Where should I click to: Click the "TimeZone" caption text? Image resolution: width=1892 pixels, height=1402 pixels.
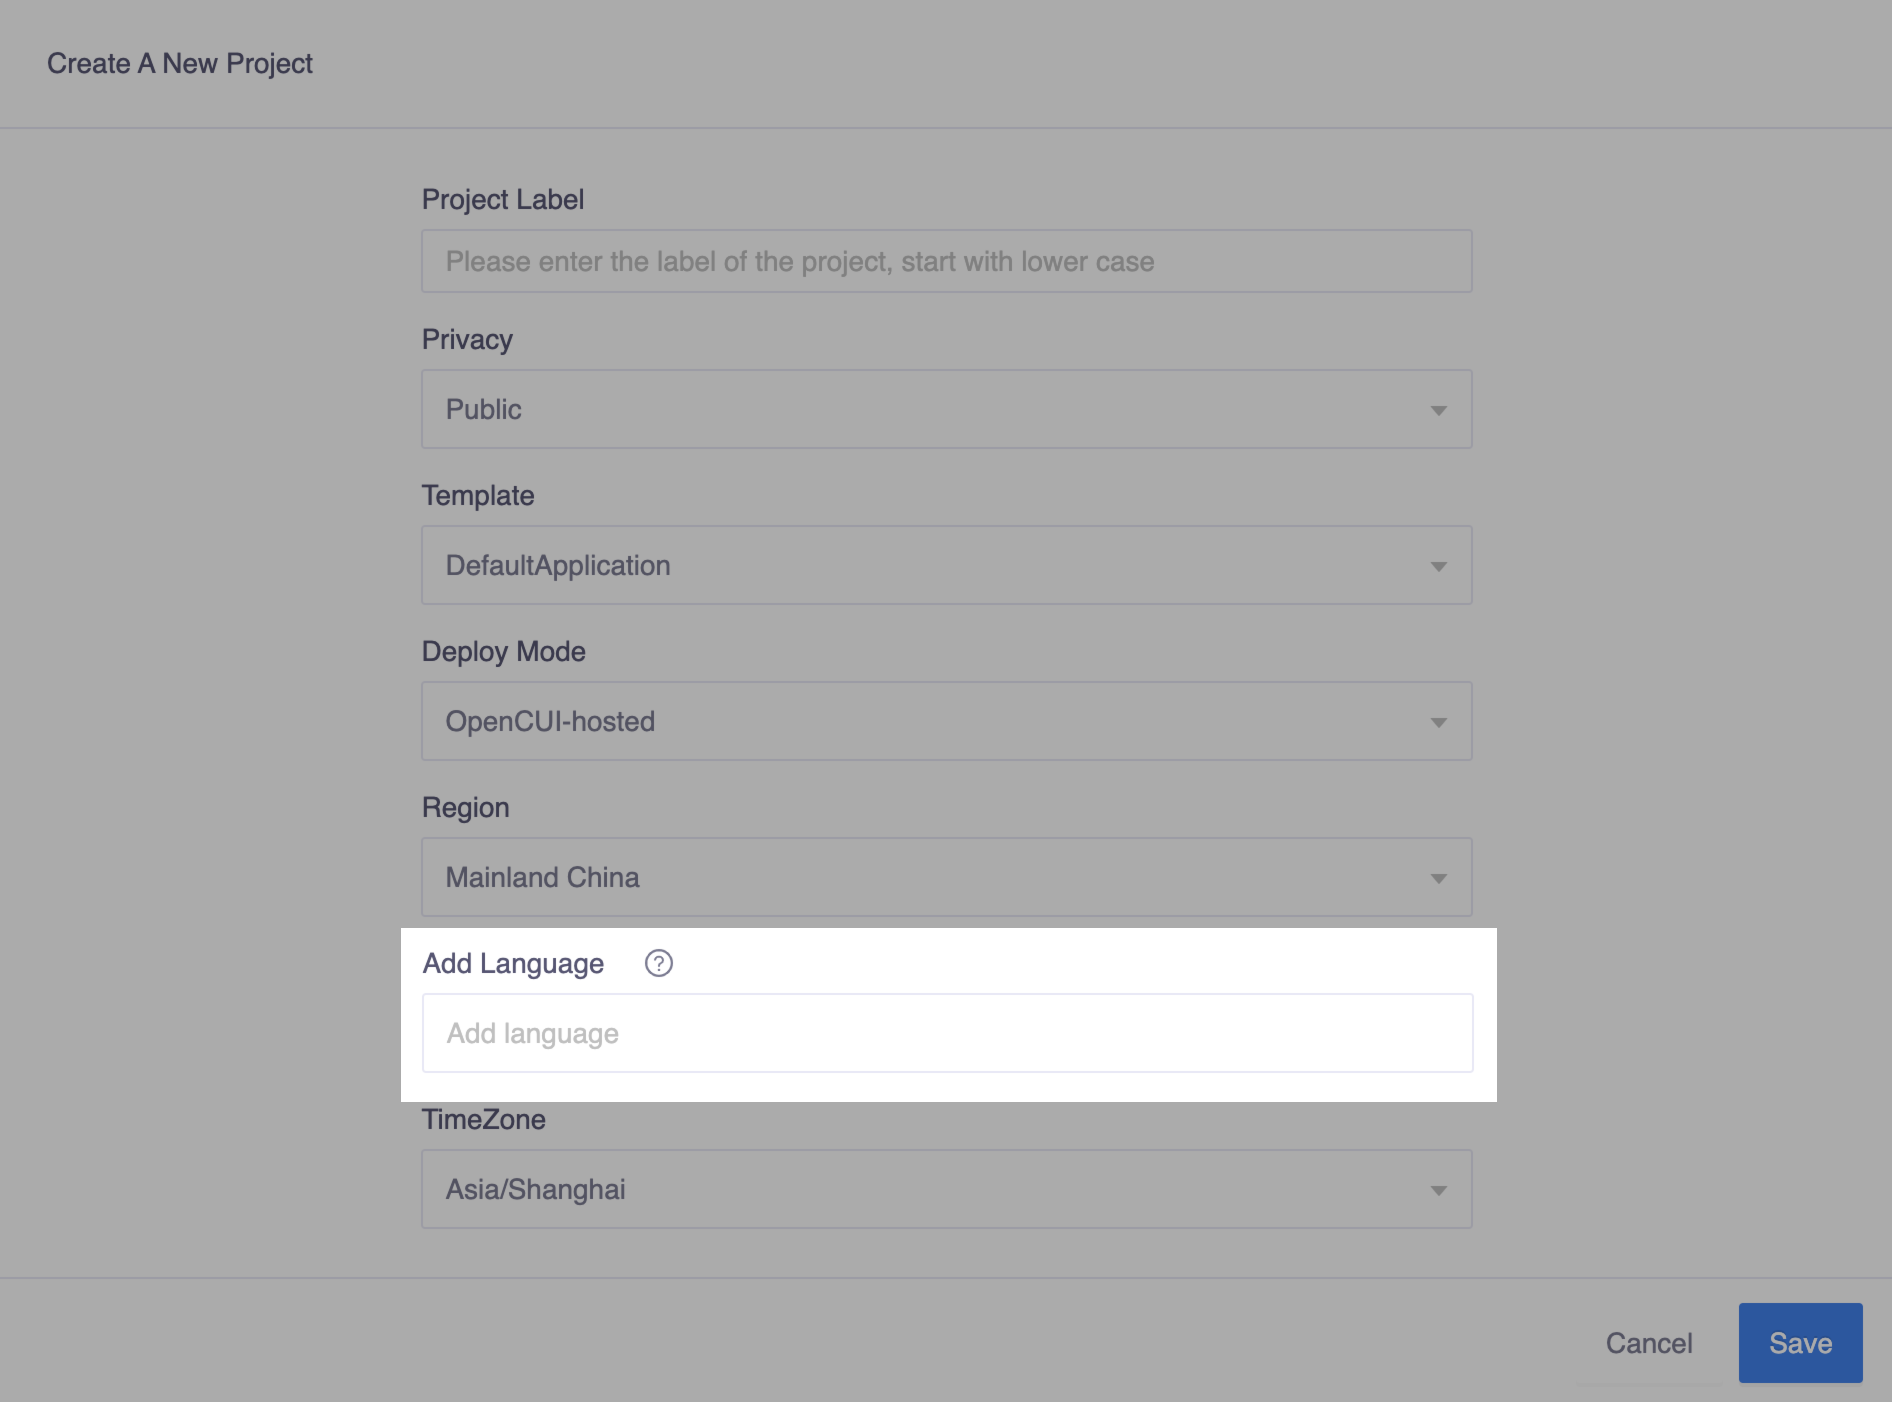click(484, 1120)
